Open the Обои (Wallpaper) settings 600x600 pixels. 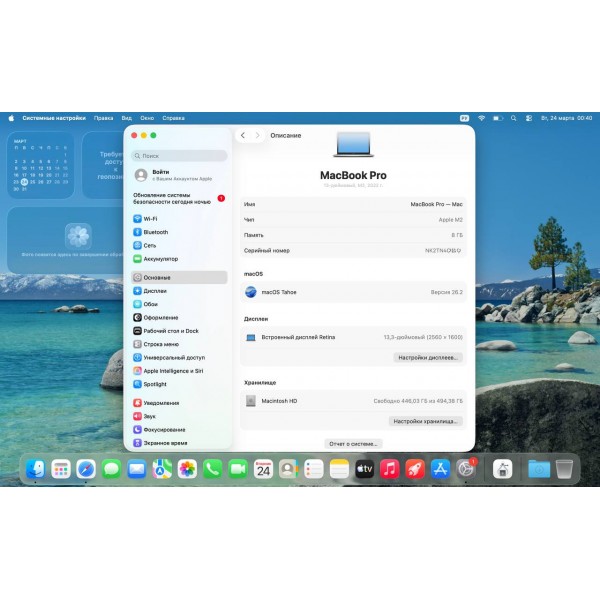tap(150, 304)
